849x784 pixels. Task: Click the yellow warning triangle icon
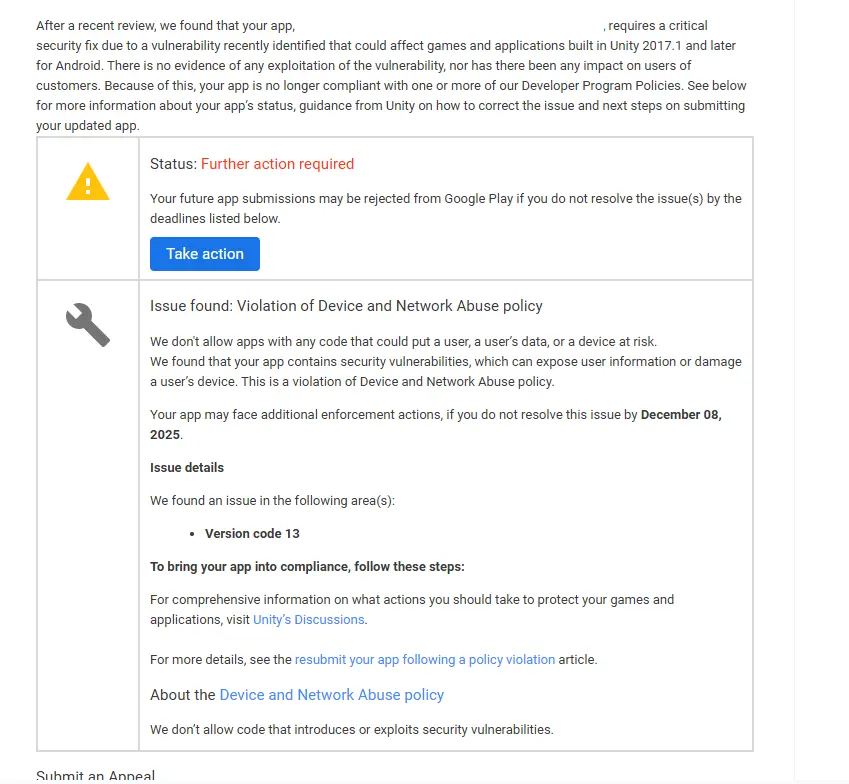[x=88, y=182]
